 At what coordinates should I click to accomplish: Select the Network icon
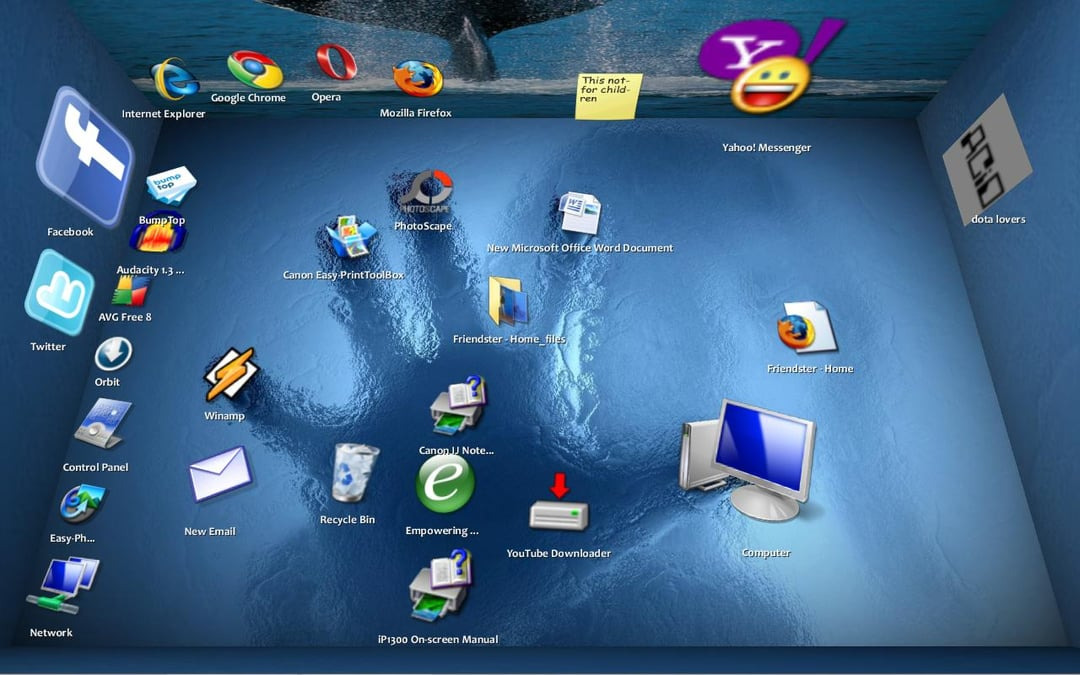coord(63,585)
